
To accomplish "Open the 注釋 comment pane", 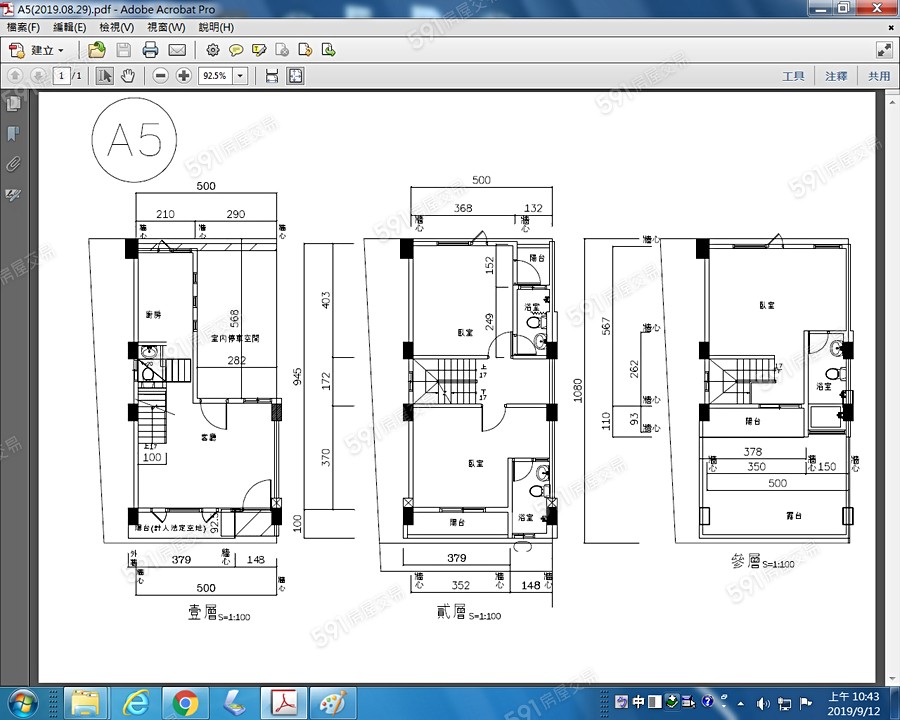I will pyautogui.click(x=836, y=76).
